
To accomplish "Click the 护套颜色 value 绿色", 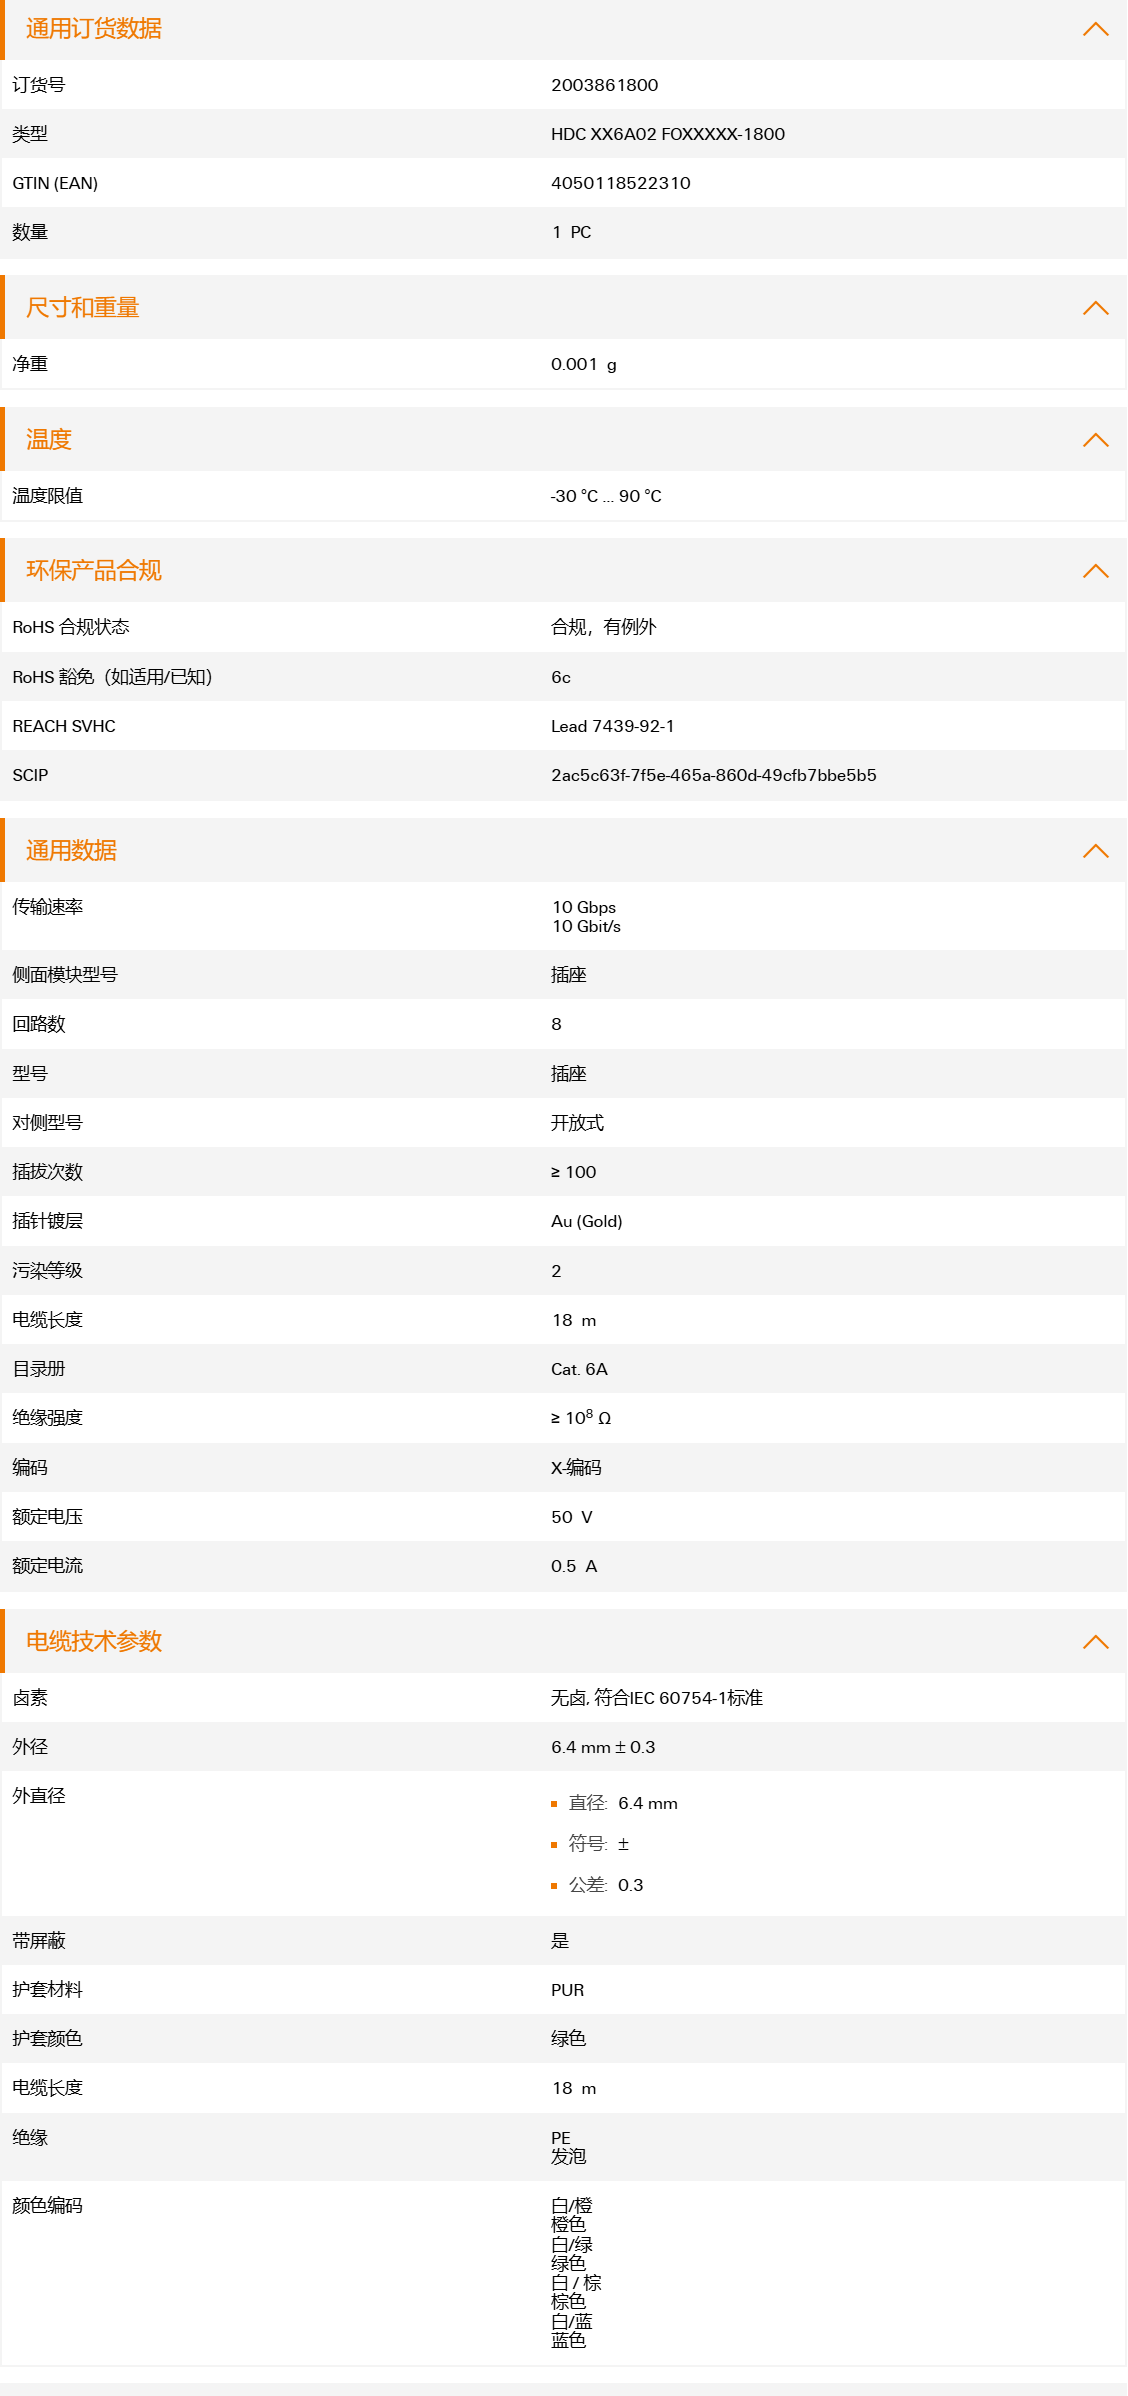I will pos(569,2038).
